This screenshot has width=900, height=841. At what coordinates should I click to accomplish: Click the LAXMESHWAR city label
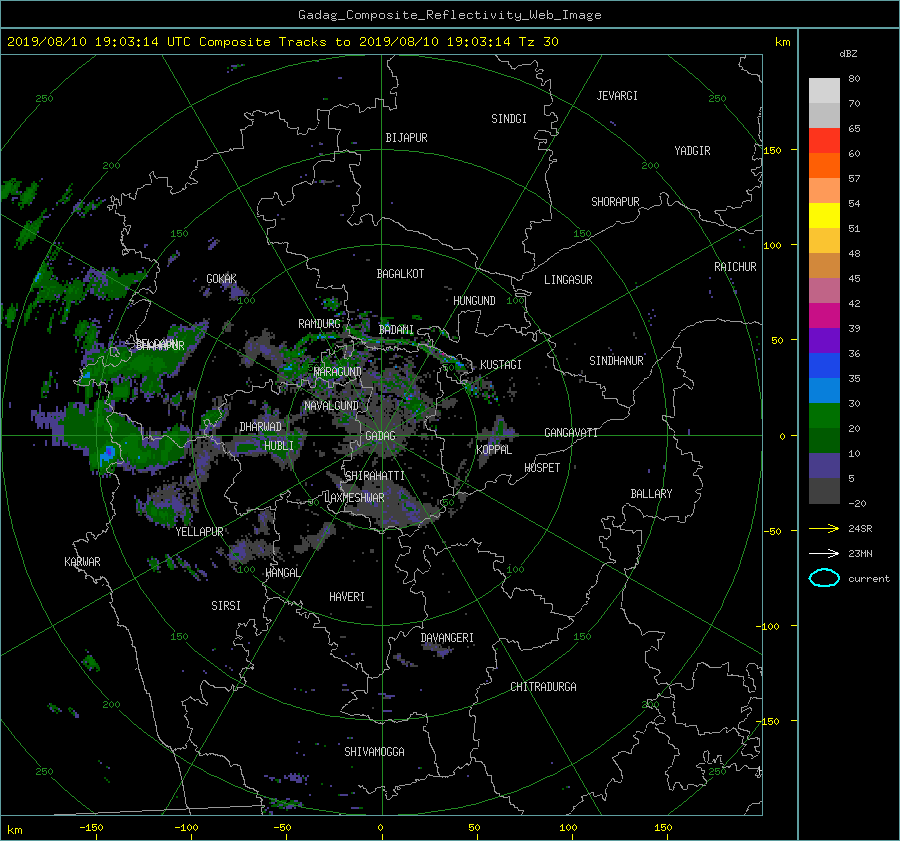click(x=354, y=498)
